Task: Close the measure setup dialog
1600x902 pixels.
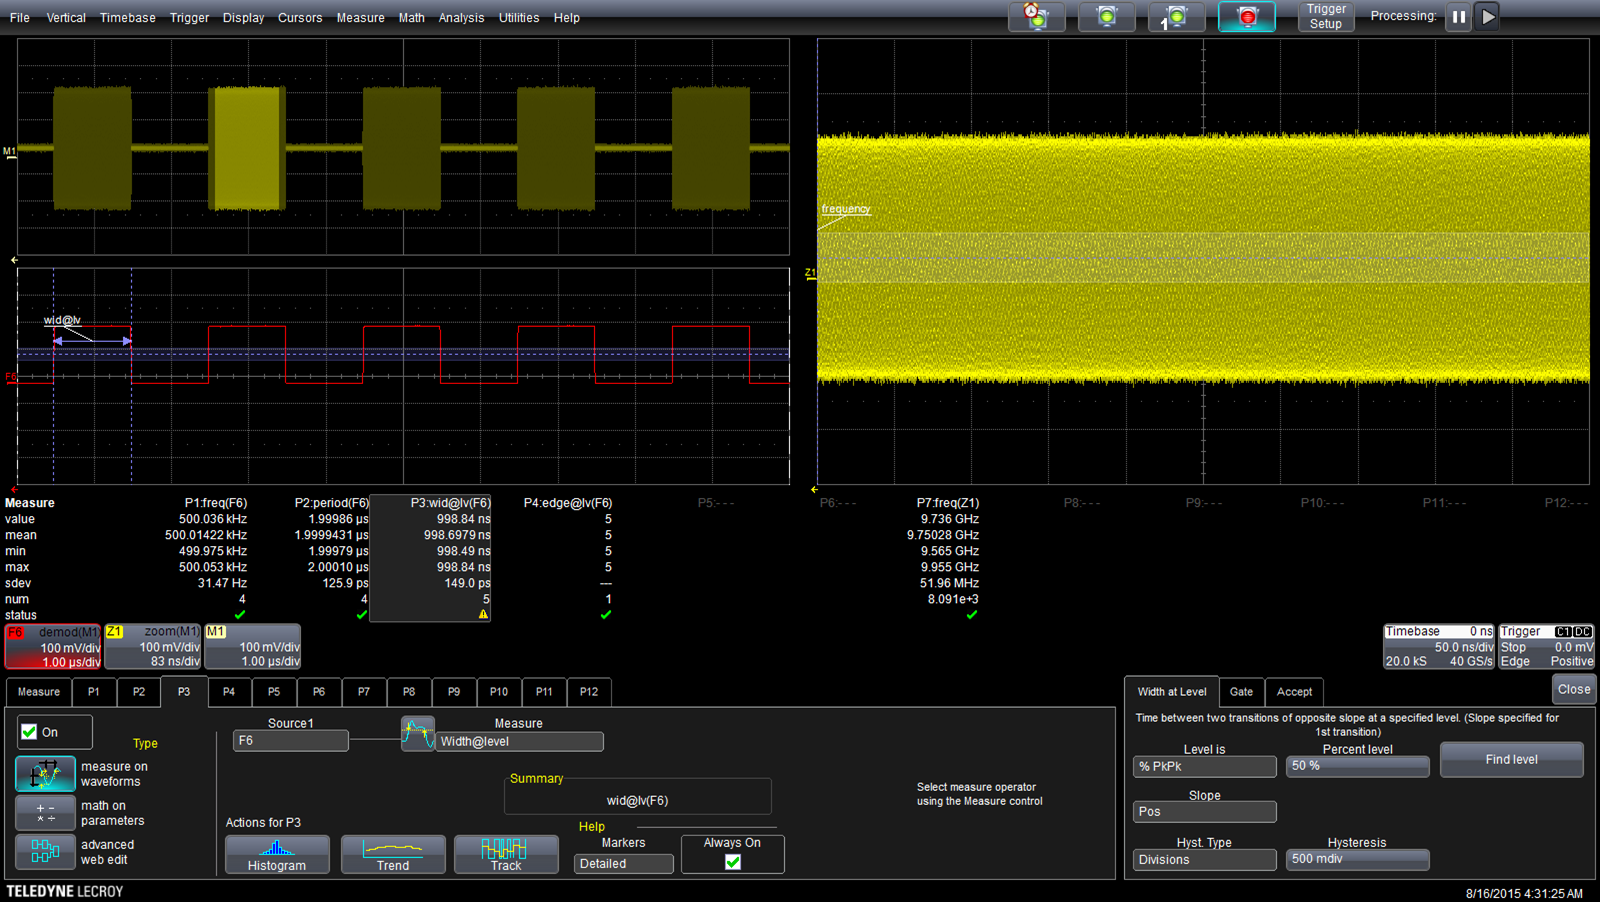Action: coord(1574,689)
